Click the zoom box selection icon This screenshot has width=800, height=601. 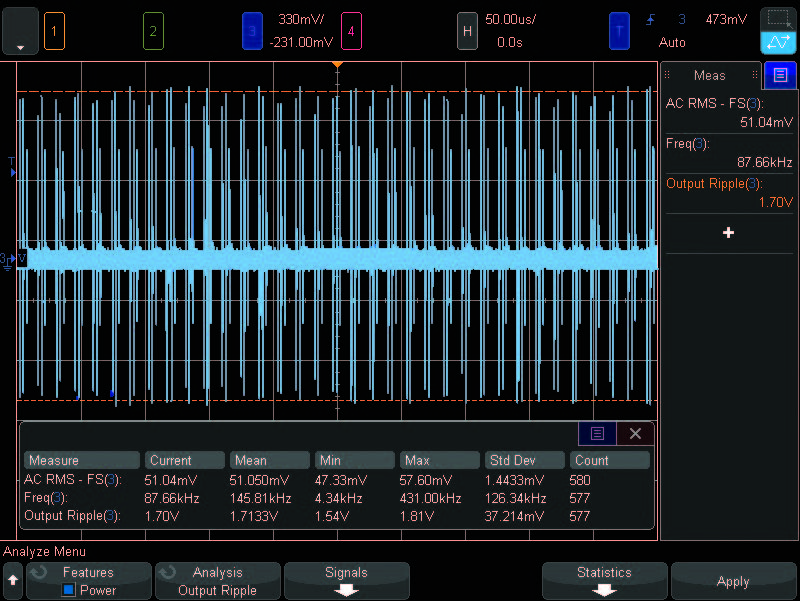coord(778,18)
